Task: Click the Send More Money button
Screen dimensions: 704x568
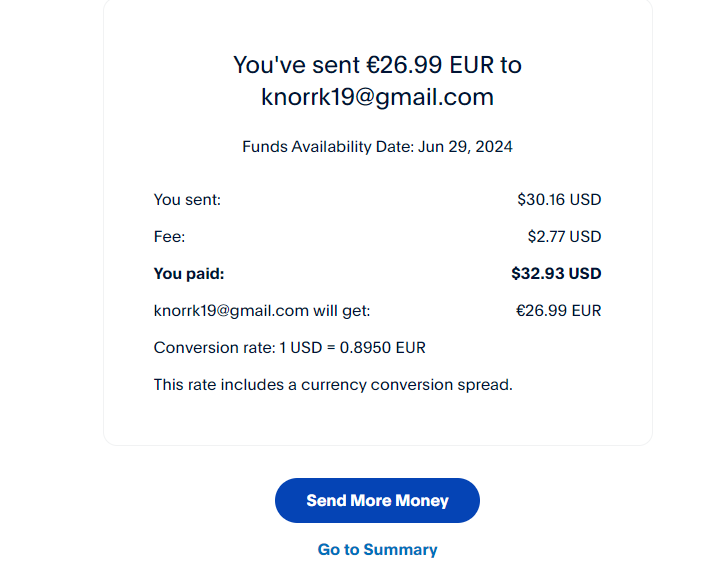Action: (x=377, y=500)
